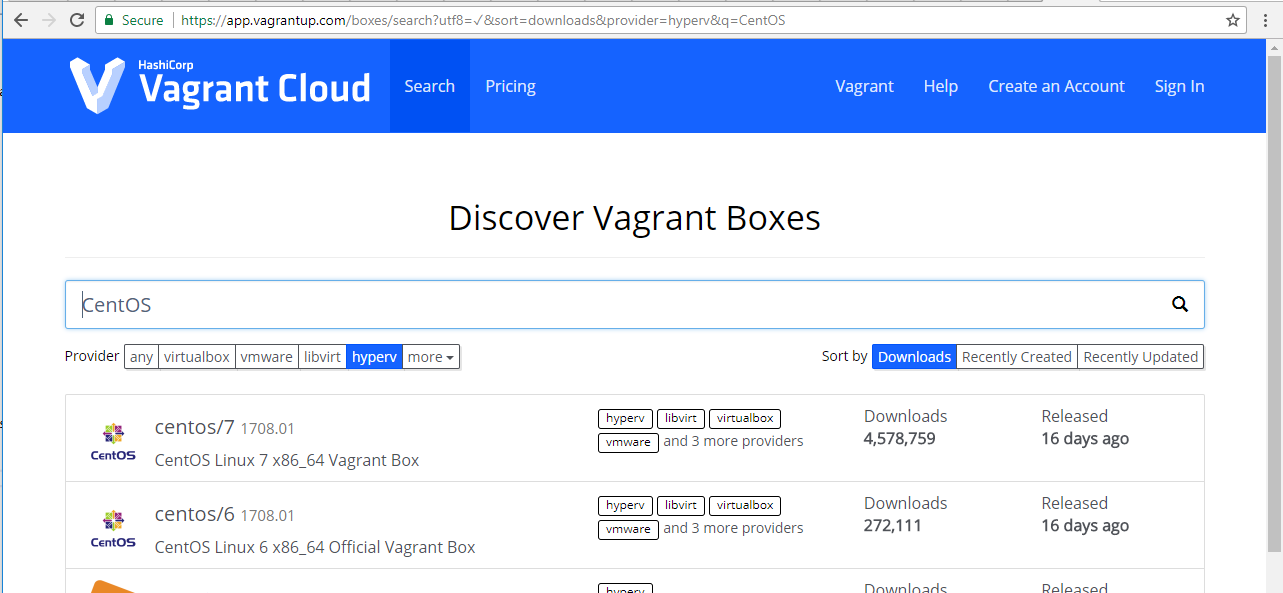Sort results by Recently Created

coord(1017,357)
